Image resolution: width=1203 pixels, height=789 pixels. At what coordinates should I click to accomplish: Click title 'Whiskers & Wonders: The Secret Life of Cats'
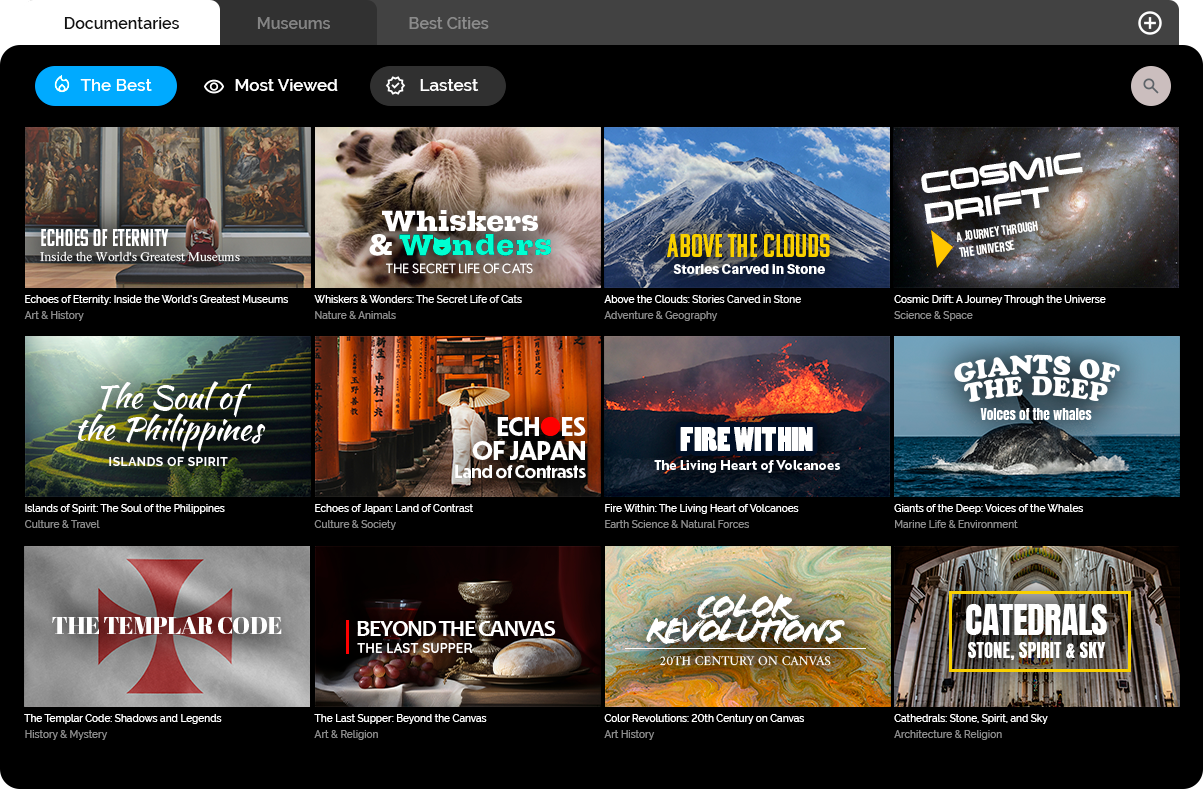tap(418, 299)
